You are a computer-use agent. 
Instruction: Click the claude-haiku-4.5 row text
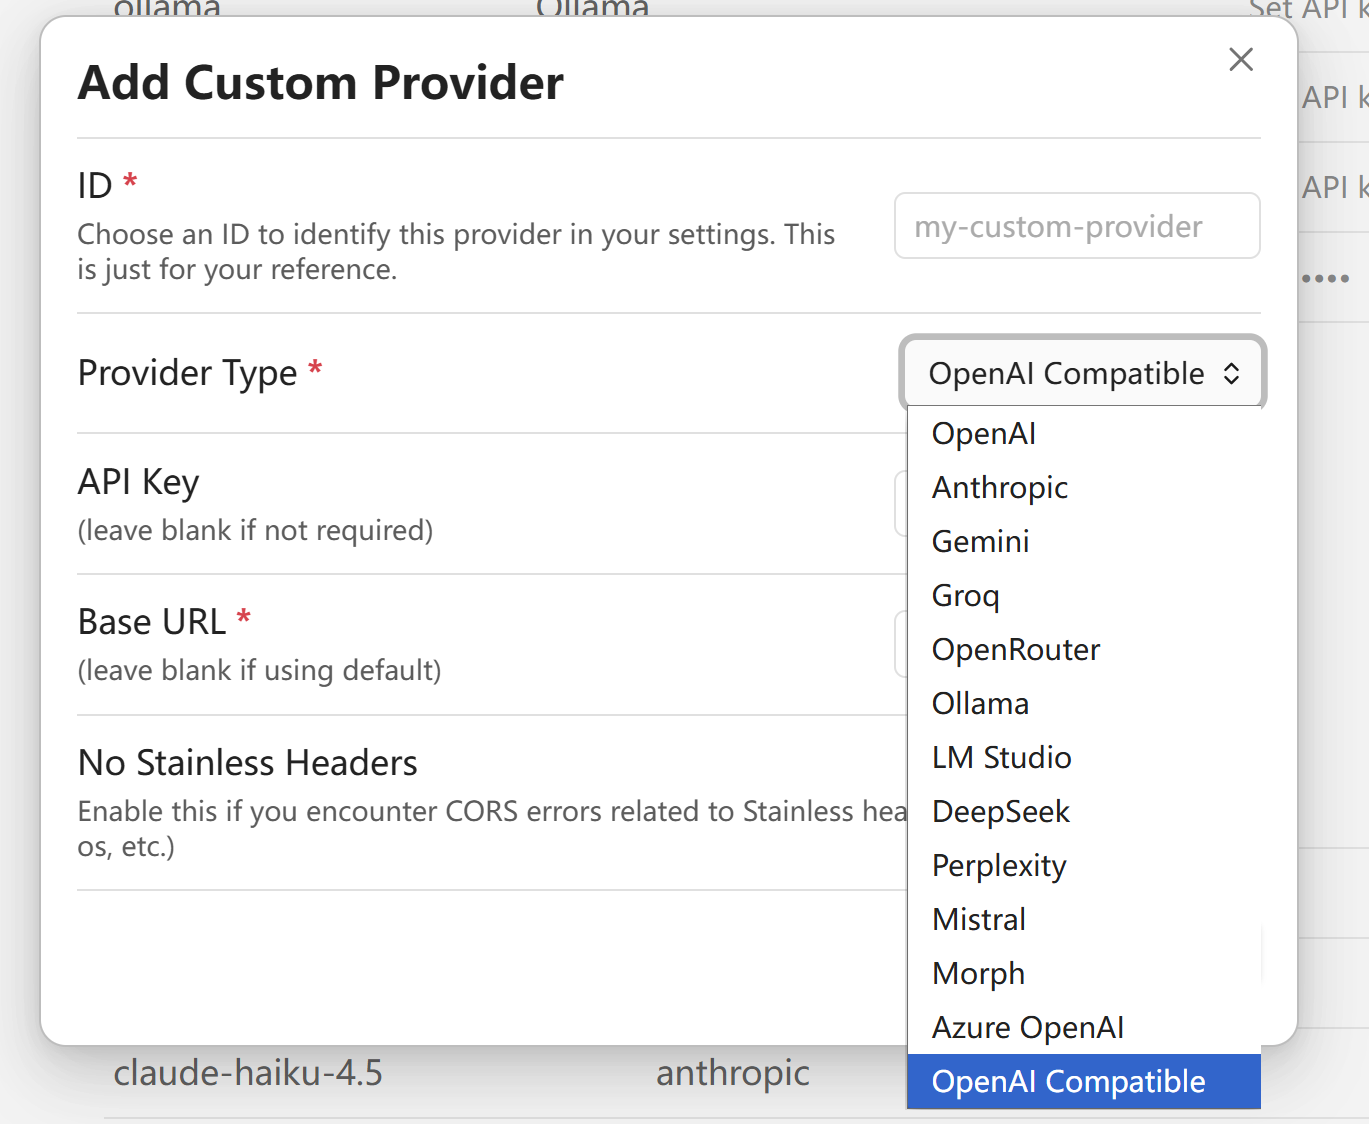248,1073
